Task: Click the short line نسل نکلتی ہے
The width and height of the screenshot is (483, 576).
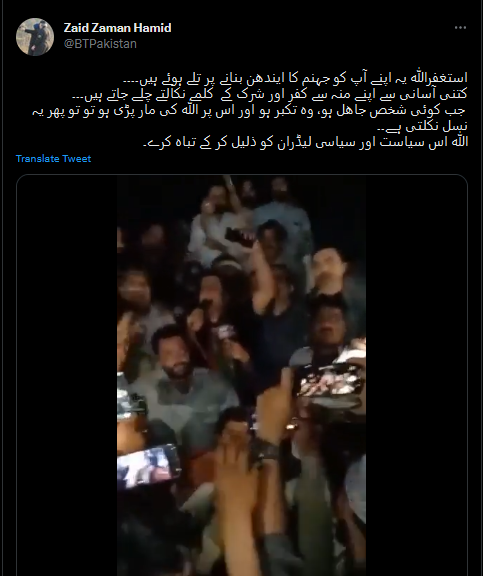Action: coord(422,126)
